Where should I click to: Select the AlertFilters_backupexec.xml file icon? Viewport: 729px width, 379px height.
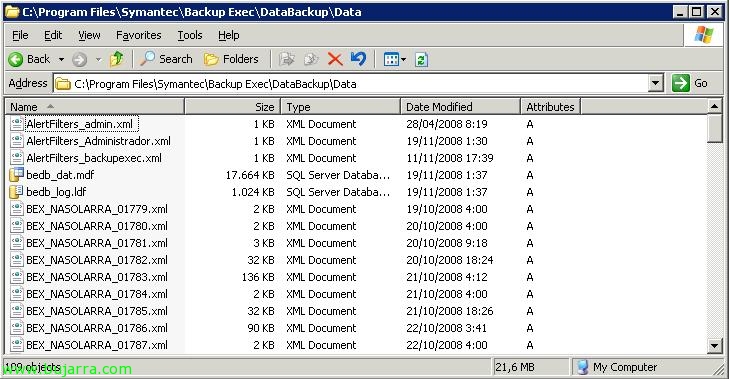point(17,158)
